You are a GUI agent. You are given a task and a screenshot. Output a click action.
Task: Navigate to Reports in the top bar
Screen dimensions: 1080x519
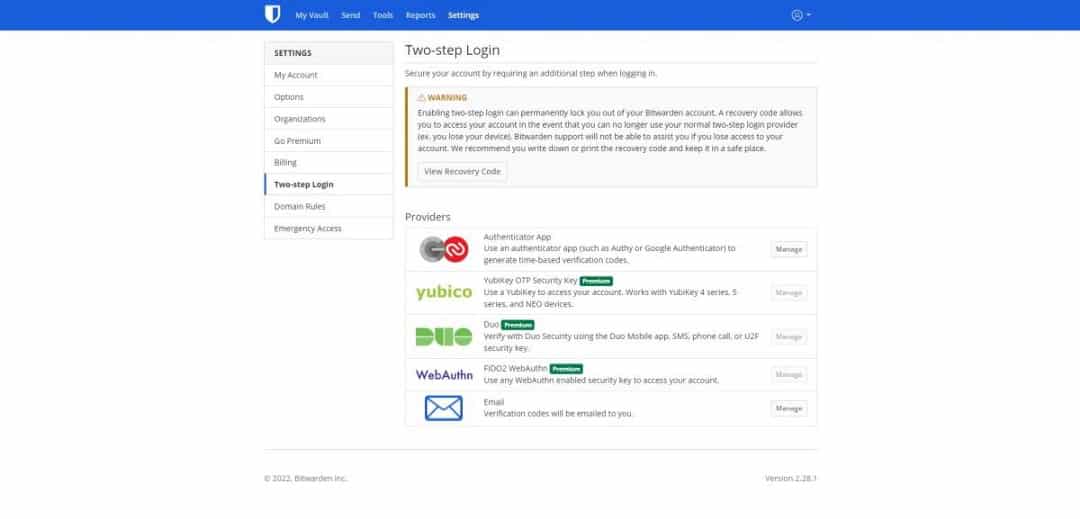[420, 16]
